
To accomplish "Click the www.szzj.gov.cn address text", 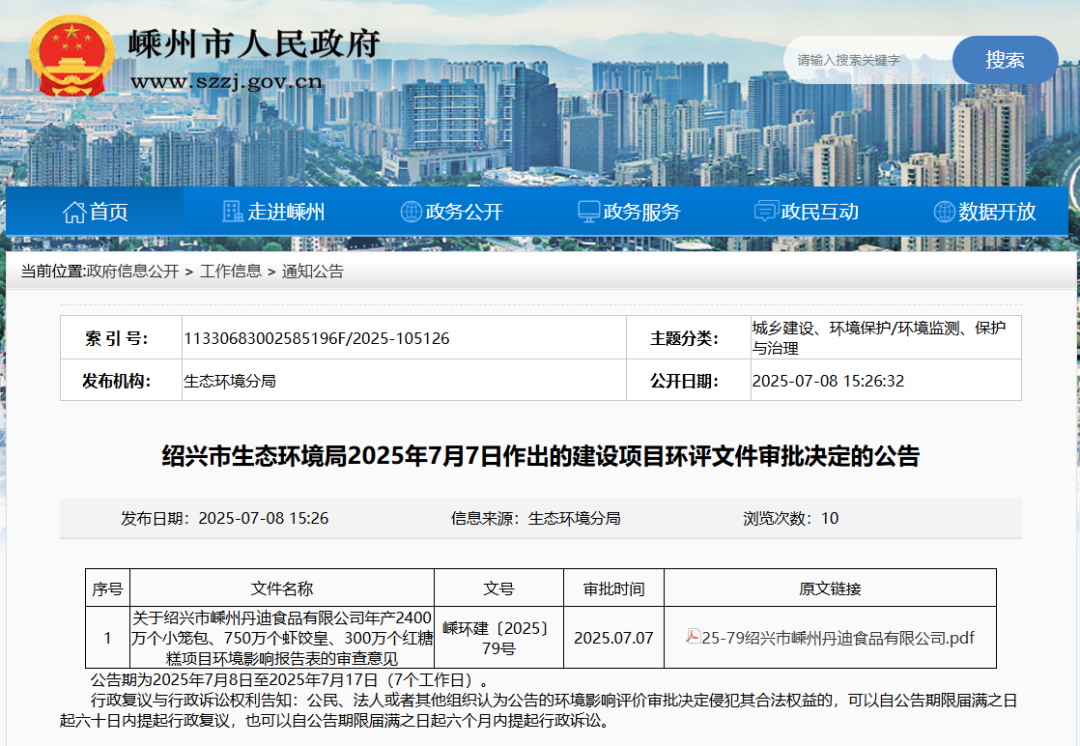I will [226, 82].
